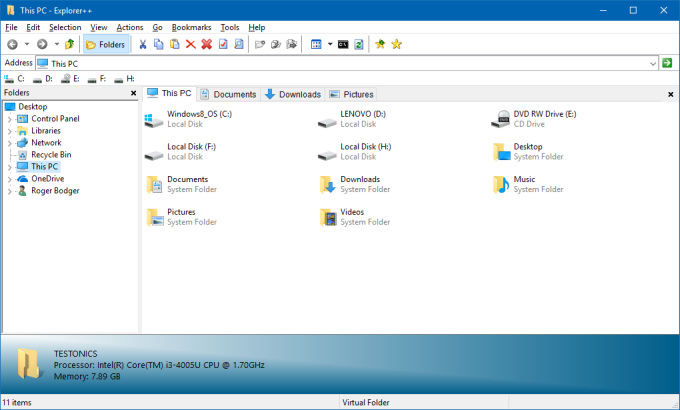The image size is (680, 410).
Task: Click the Back navigation arrow
Action: click(x=12, y=44)
